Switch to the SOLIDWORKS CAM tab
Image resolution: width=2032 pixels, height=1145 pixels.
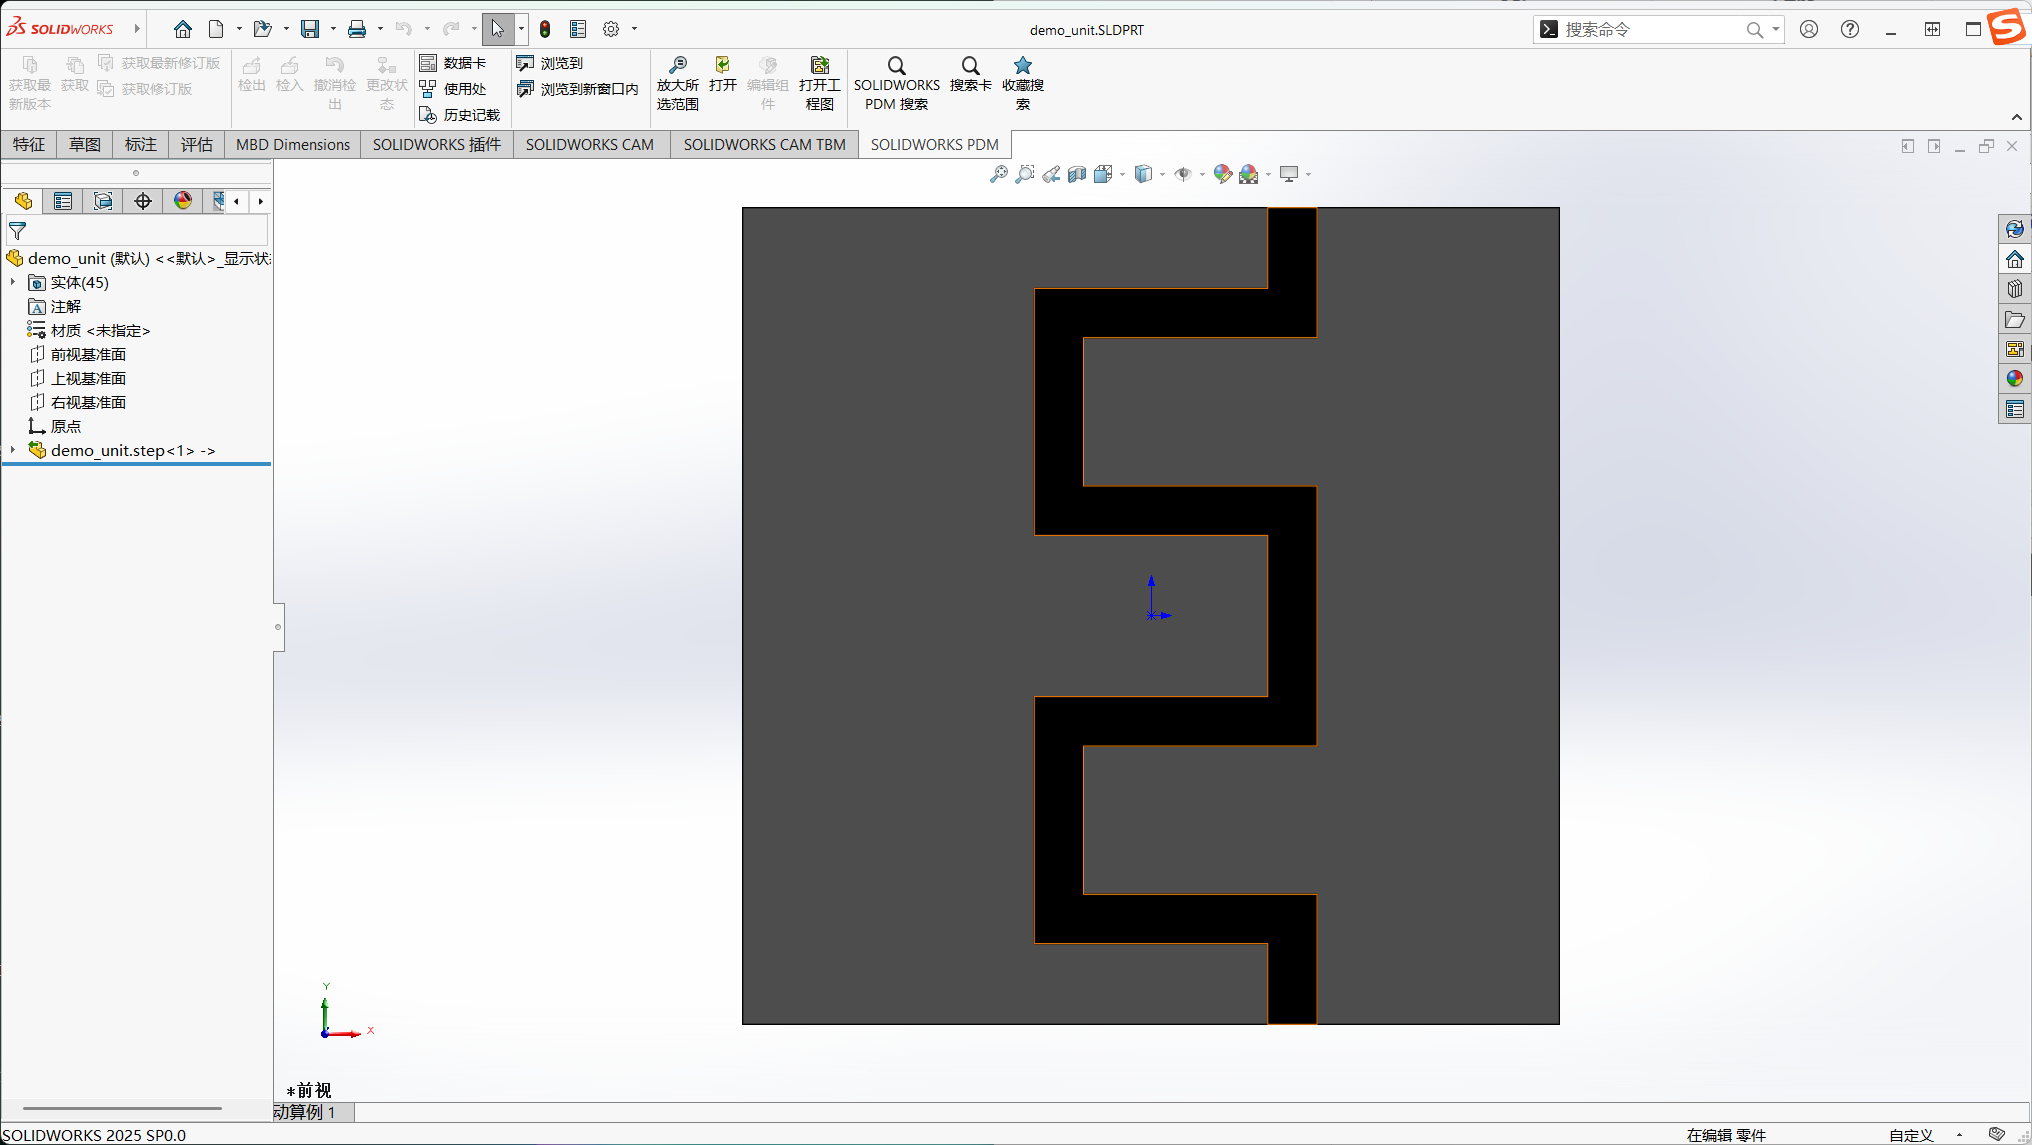click(589, 144)
